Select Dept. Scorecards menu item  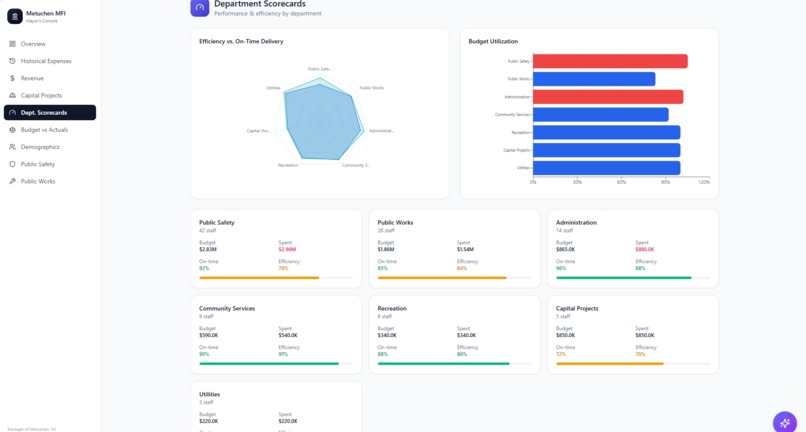50,113
